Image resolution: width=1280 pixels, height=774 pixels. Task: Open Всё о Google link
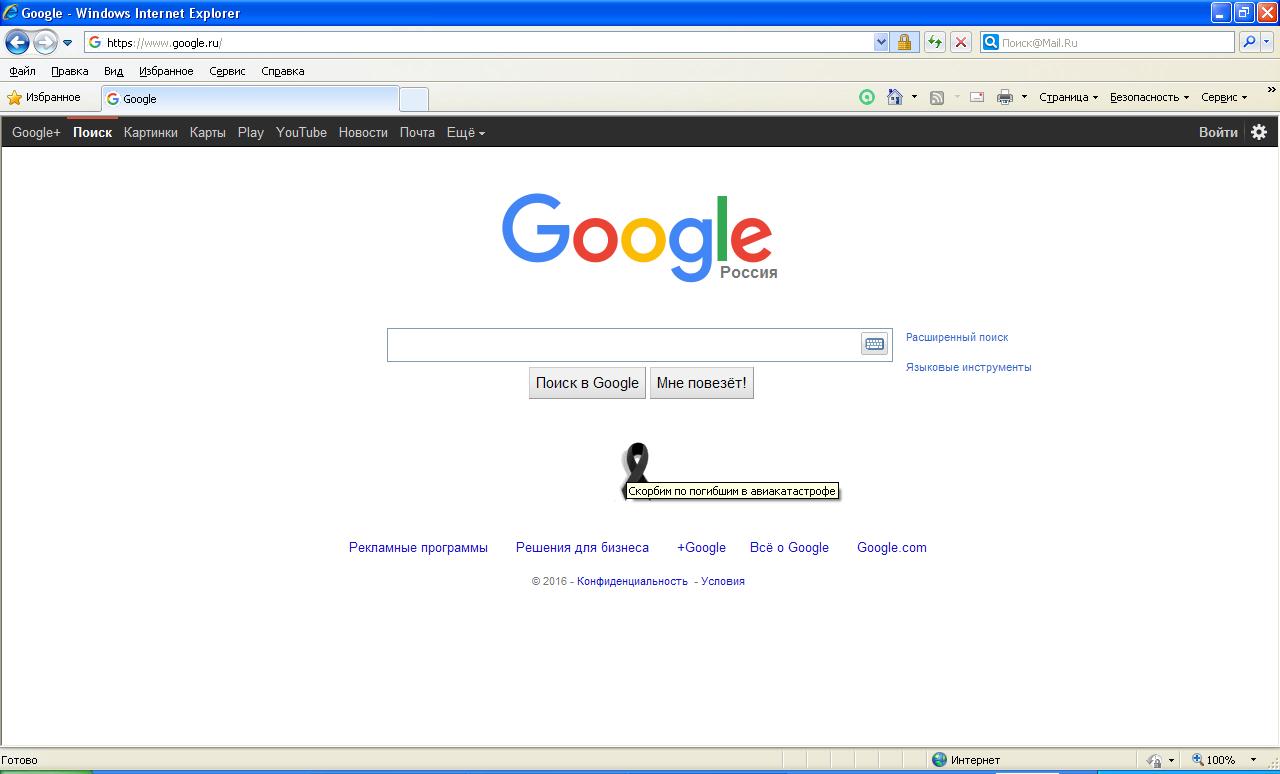coord(789,547)
